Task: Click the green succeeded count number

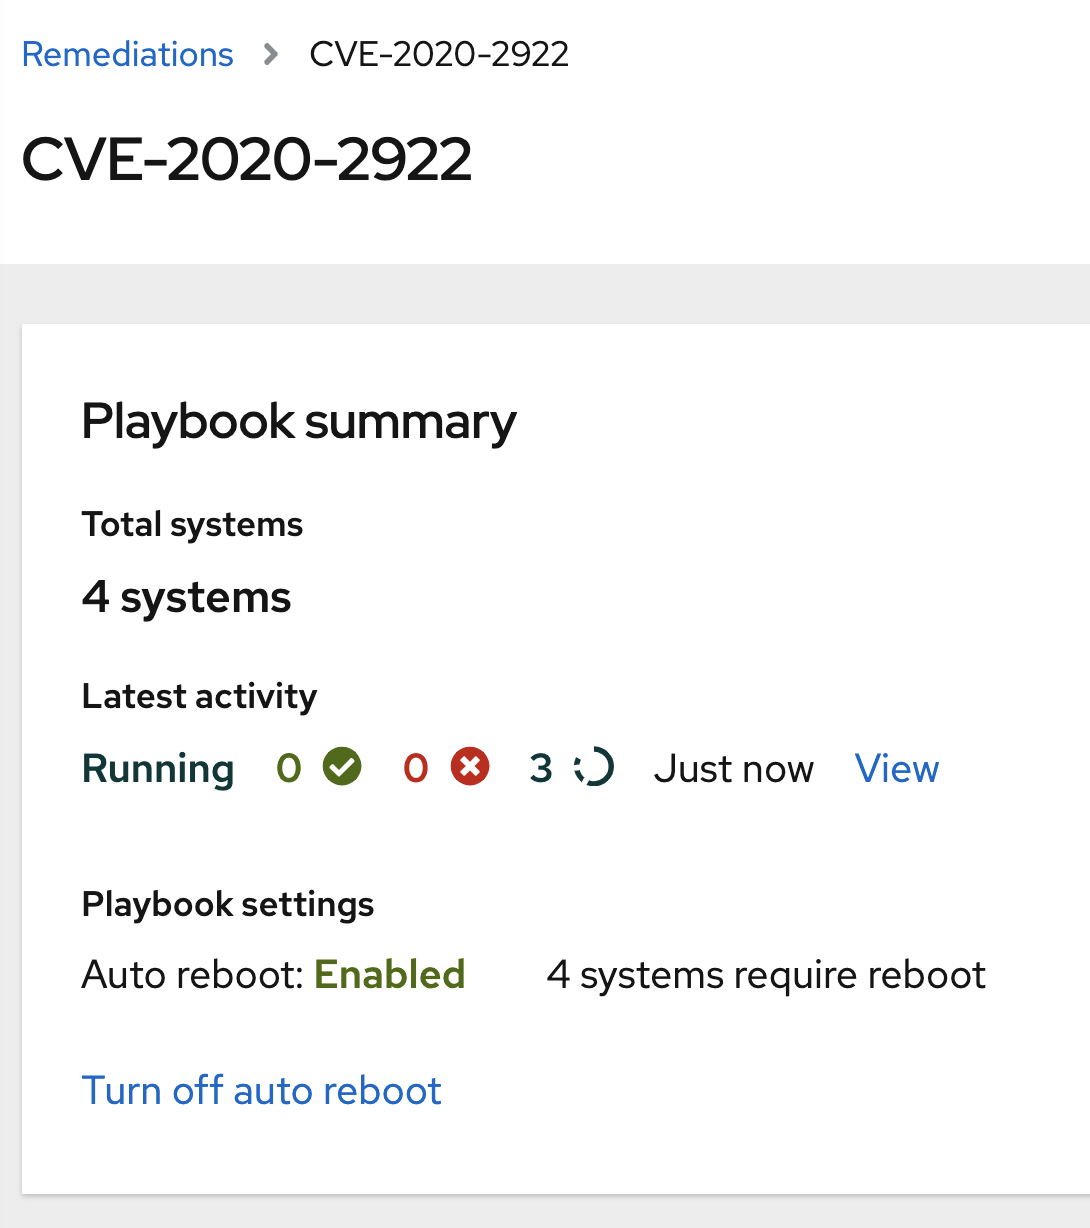Action: (x=289, y=768)
